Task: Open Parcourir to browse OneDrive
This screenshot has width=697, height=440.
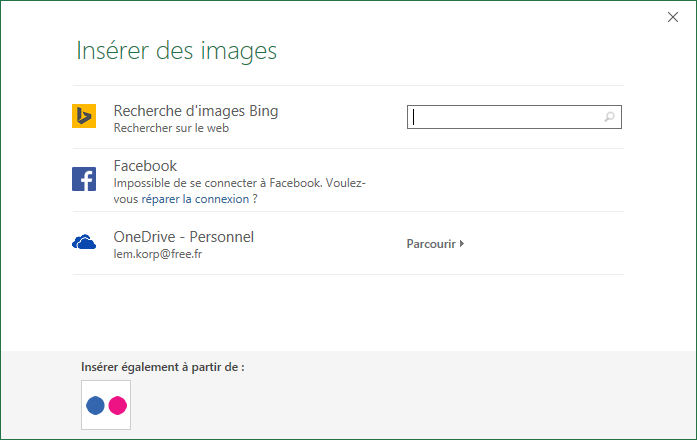Action: [431, 244]
